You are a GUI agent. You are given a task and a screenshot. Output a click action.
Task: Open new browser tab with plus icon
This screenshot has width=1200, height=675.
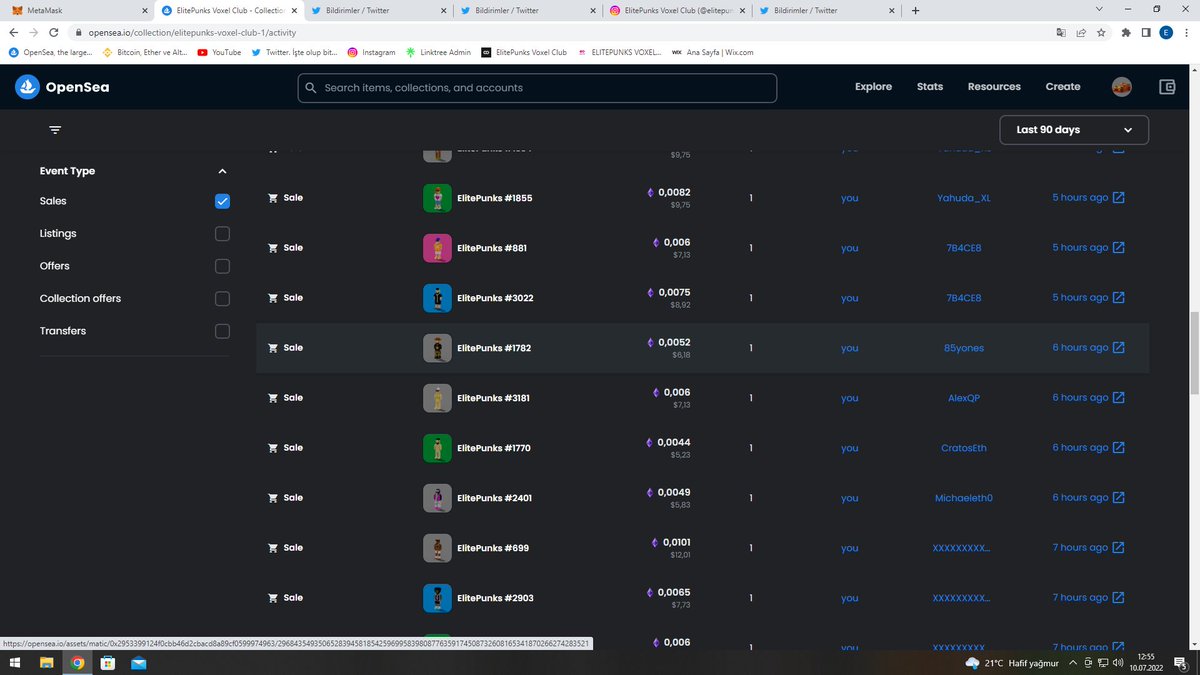pyautogui.click(x=915, y=10)
